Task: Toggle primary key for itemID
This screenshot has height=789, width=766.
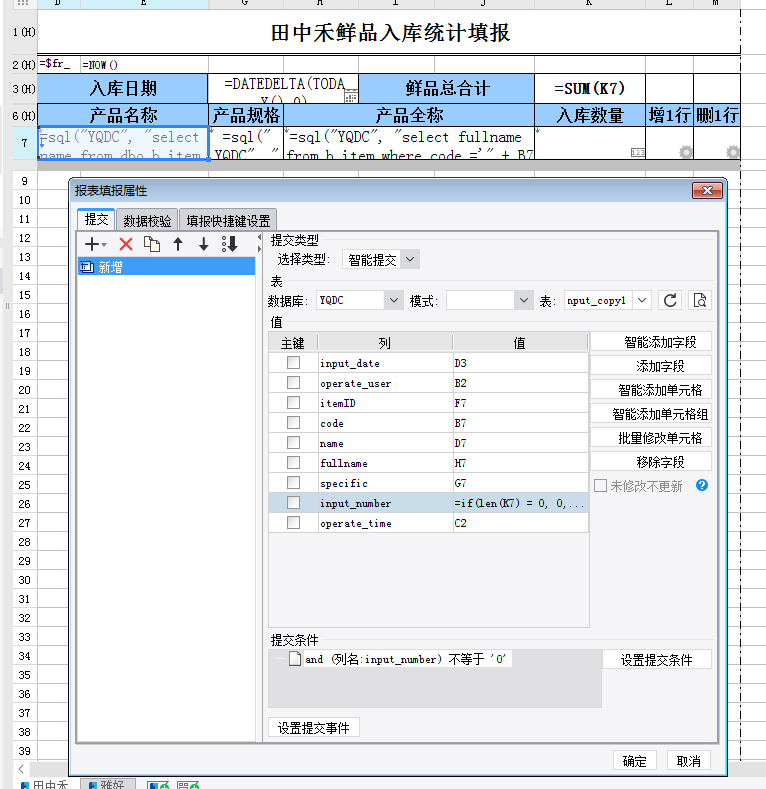Action: coord(293,403)
